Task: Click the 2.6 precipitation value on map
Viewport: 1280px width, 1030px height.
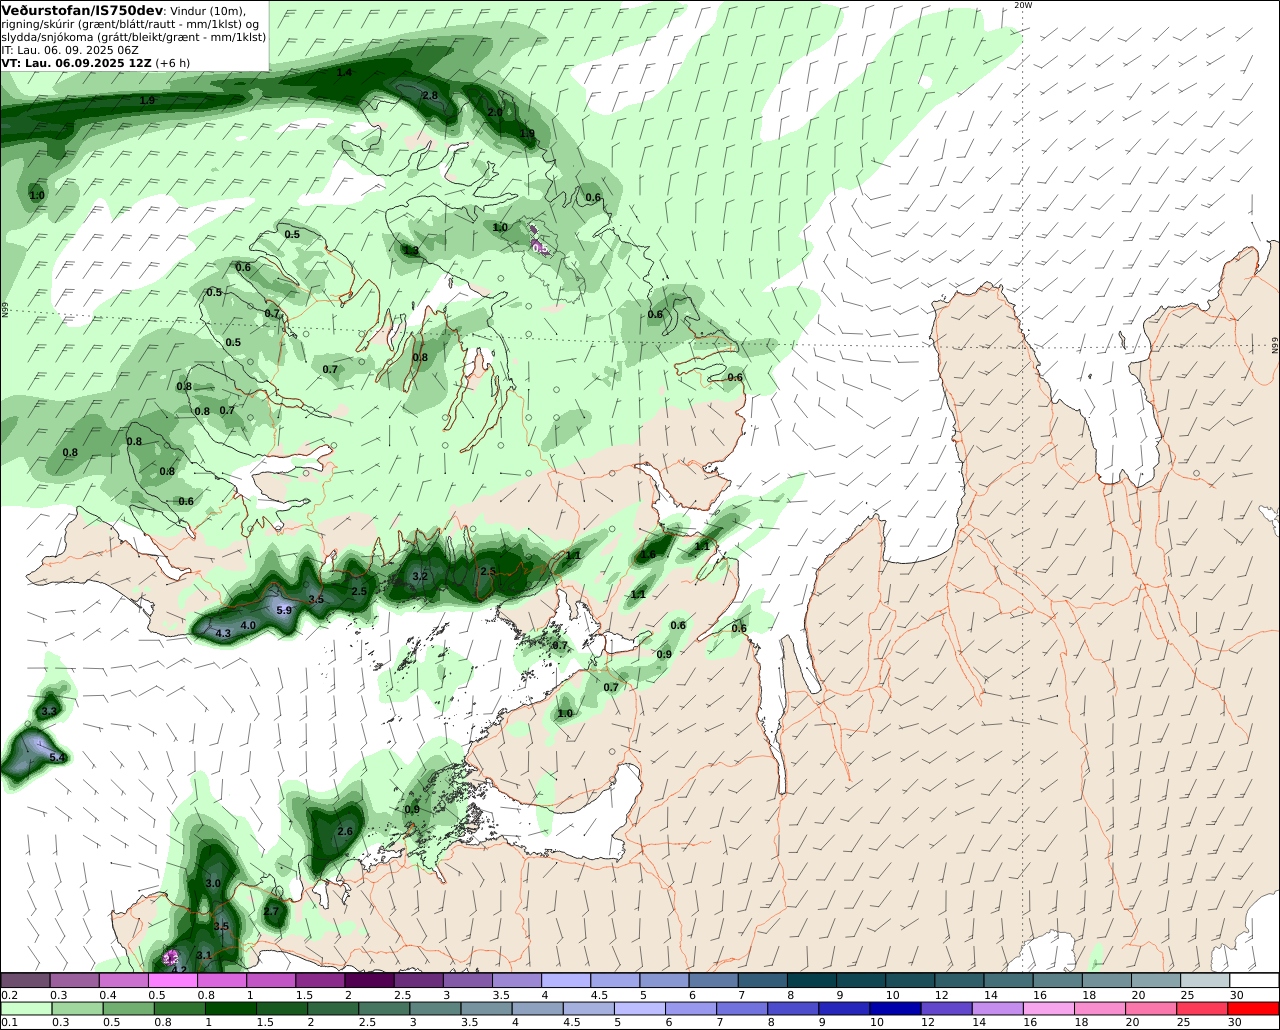Action: (345, 831)
